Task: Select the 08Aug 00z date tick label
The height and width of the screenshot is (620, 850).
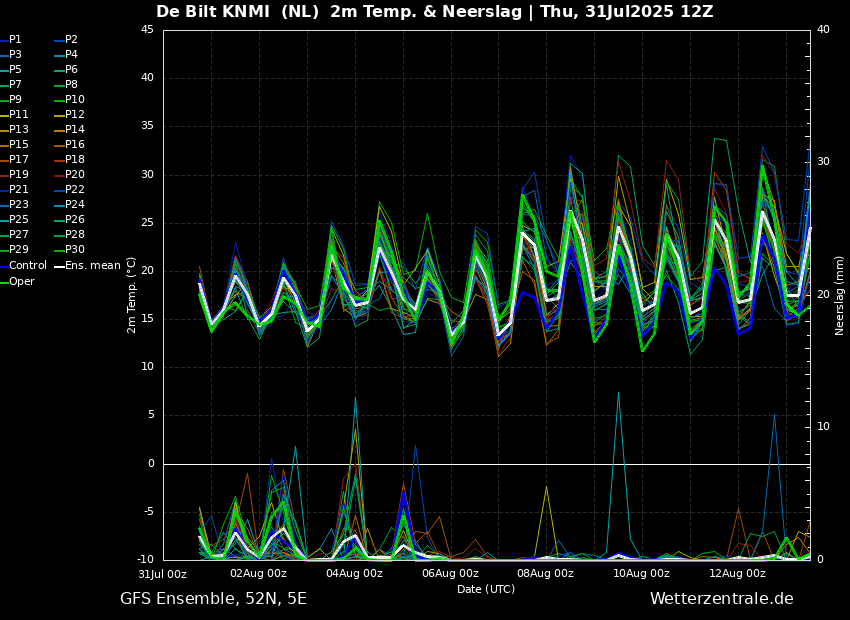Action: [545, 574]
